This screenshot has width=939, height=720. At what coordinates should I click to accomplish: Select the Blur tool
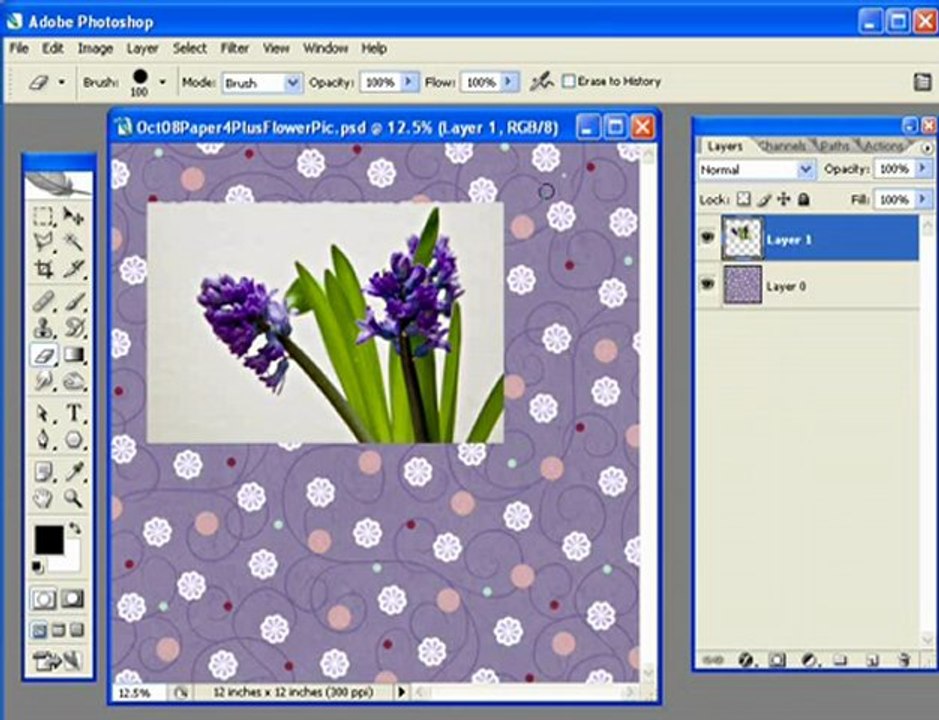tap(43, 381)
